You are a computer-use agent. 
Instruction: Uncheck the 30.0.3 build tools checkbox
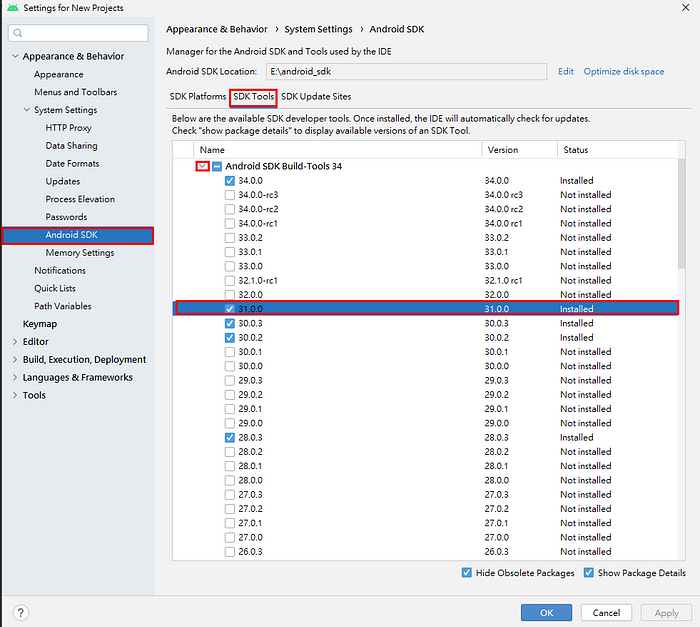(229, 323)
